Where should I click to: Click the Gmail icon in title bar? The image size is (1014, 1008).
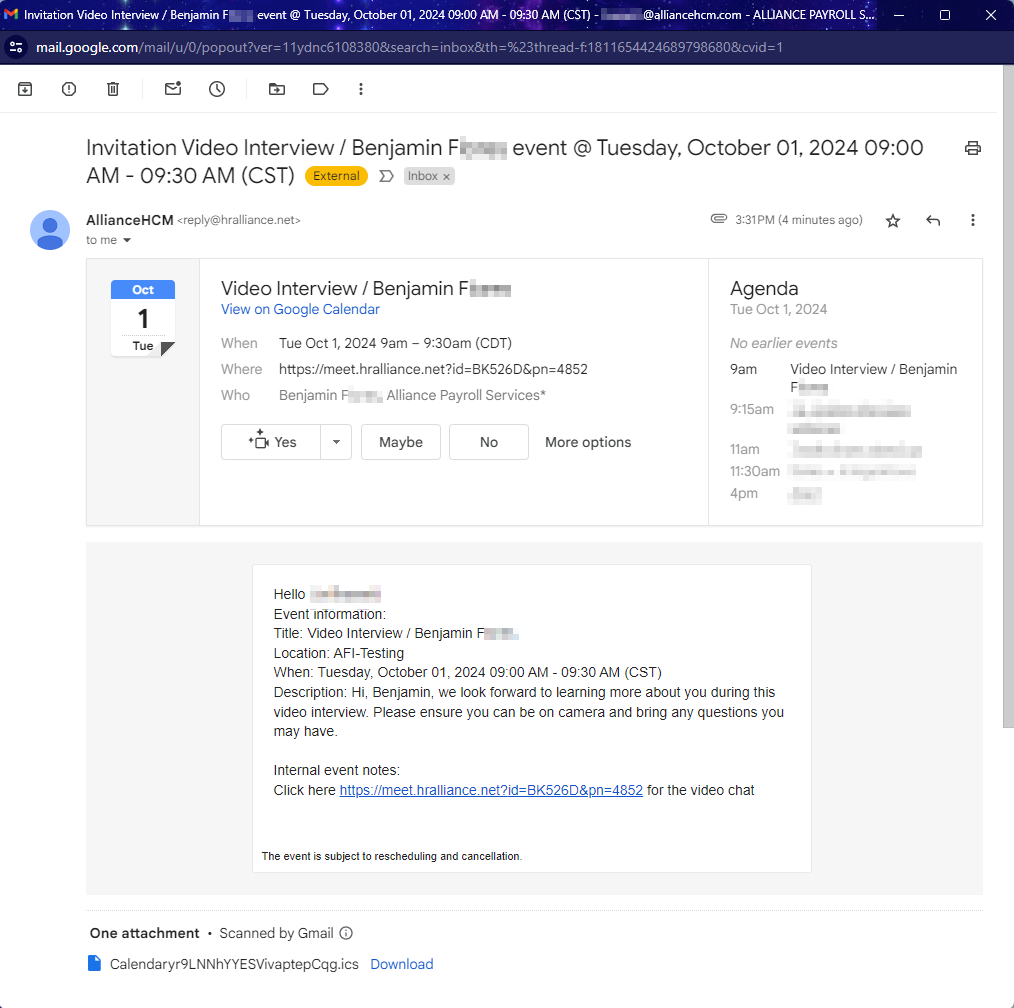click(11, 14)
